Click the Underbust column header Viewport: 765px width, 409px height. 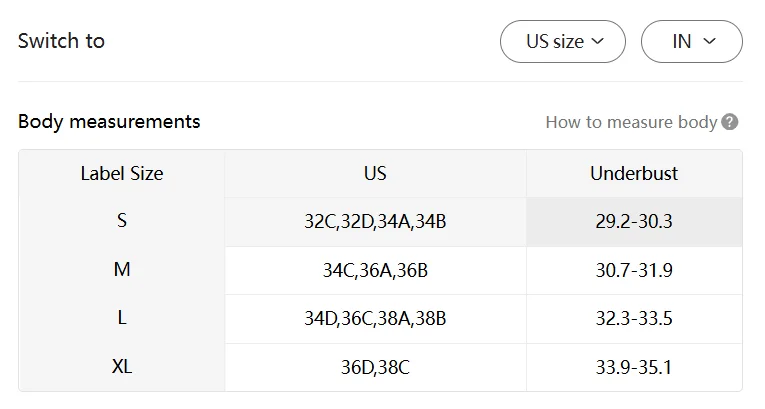634,173
